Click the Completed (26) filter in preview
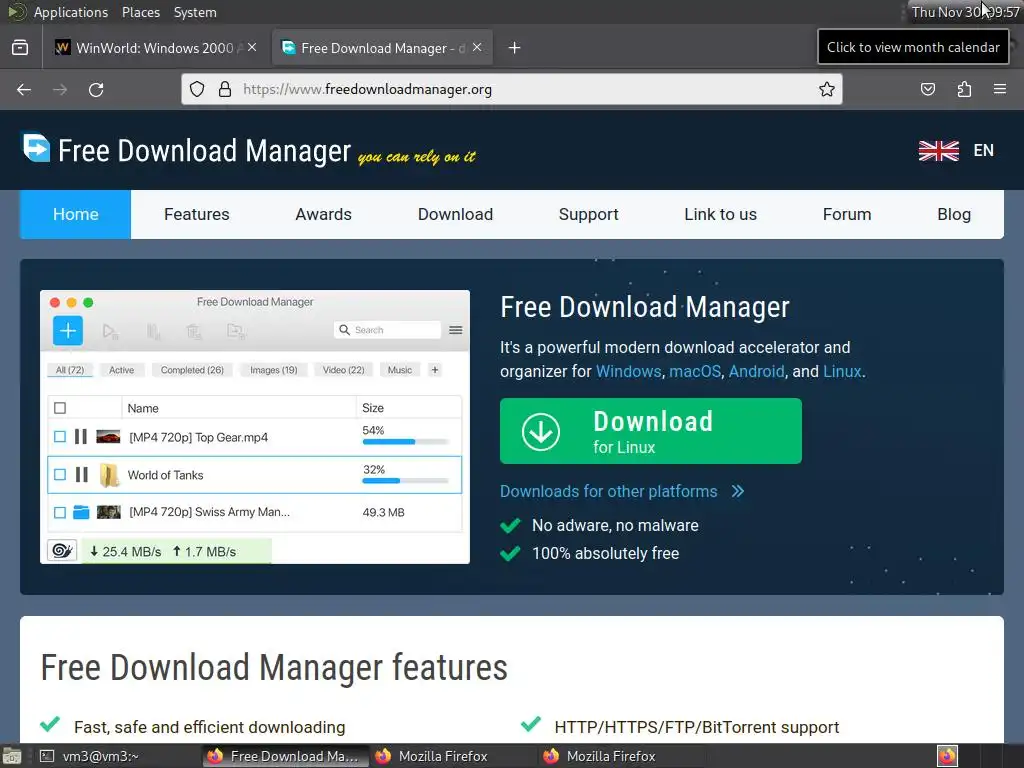 tap(192, 370)
